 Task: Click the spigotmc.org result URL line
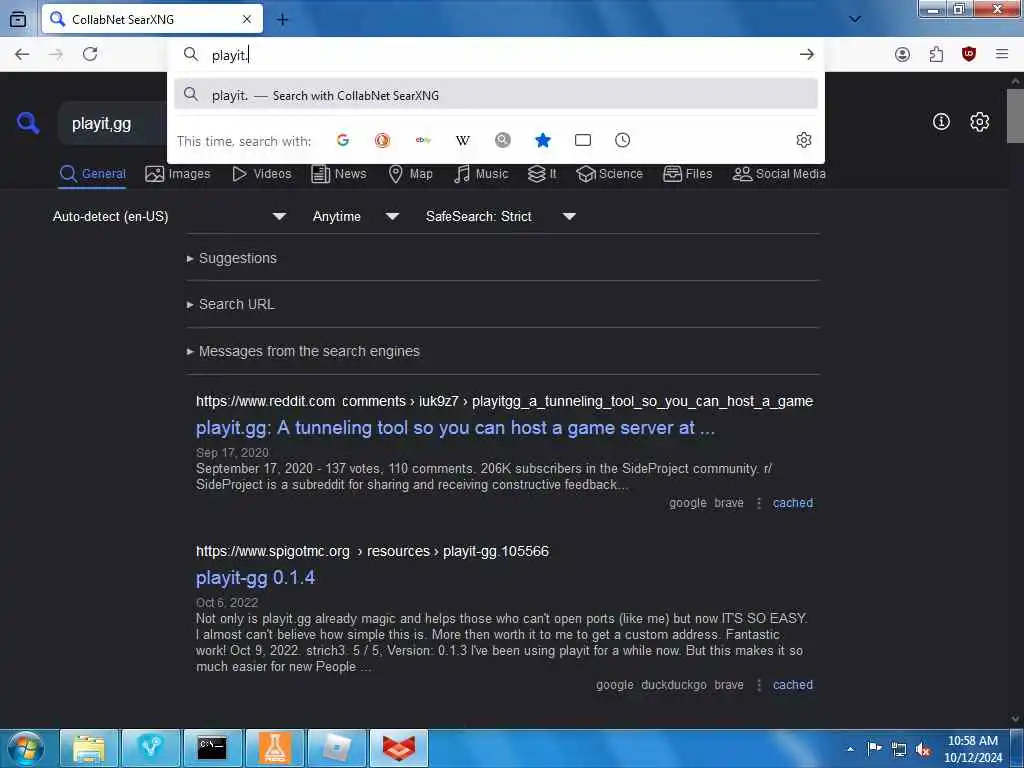372,551
